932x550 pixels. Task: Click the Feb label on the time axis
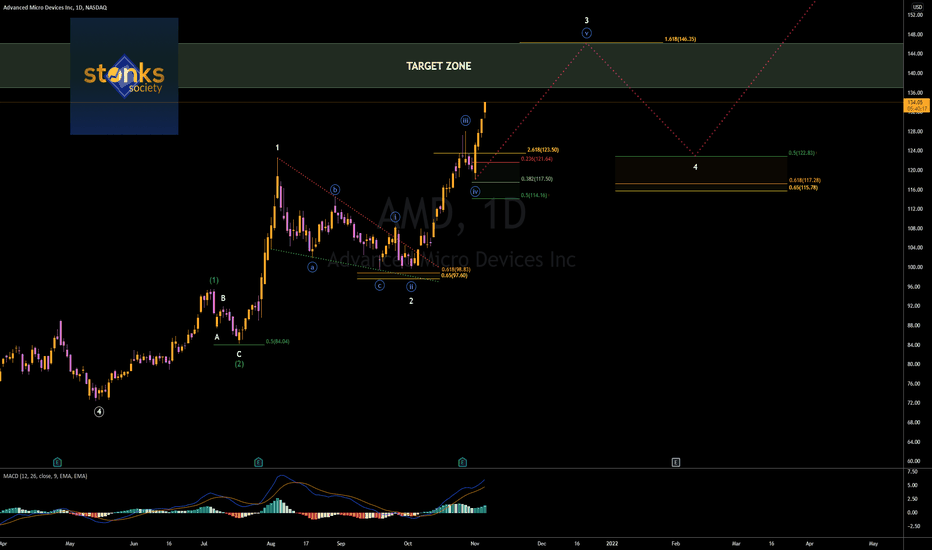click(x=675, y=543)
